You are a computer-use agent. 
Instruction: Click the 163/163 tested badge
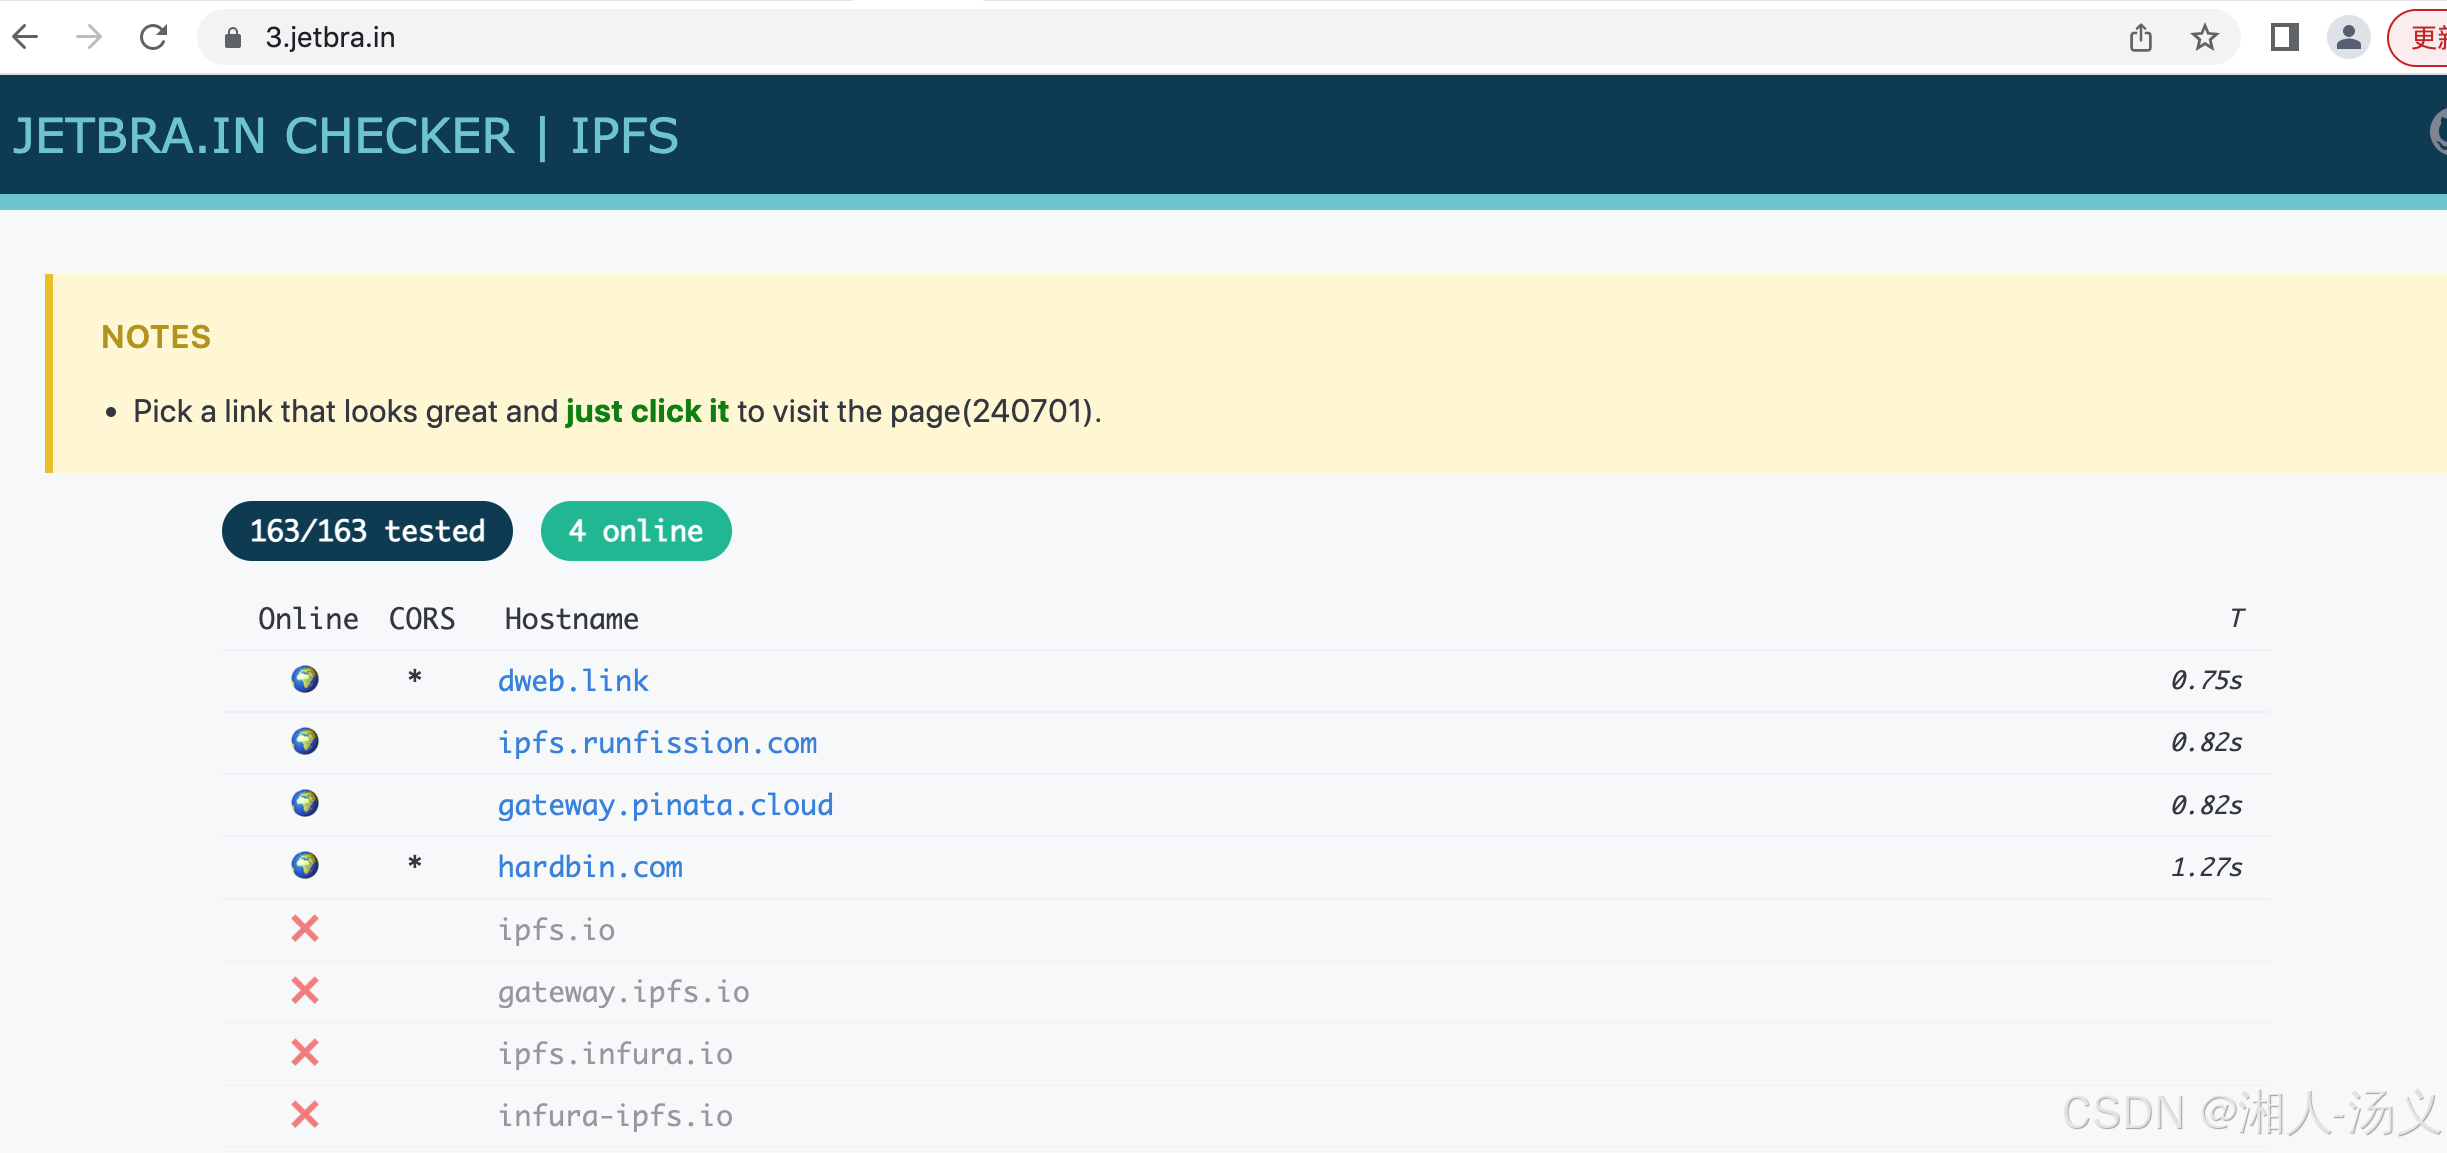pyautogui.click(x=367, y=531)
